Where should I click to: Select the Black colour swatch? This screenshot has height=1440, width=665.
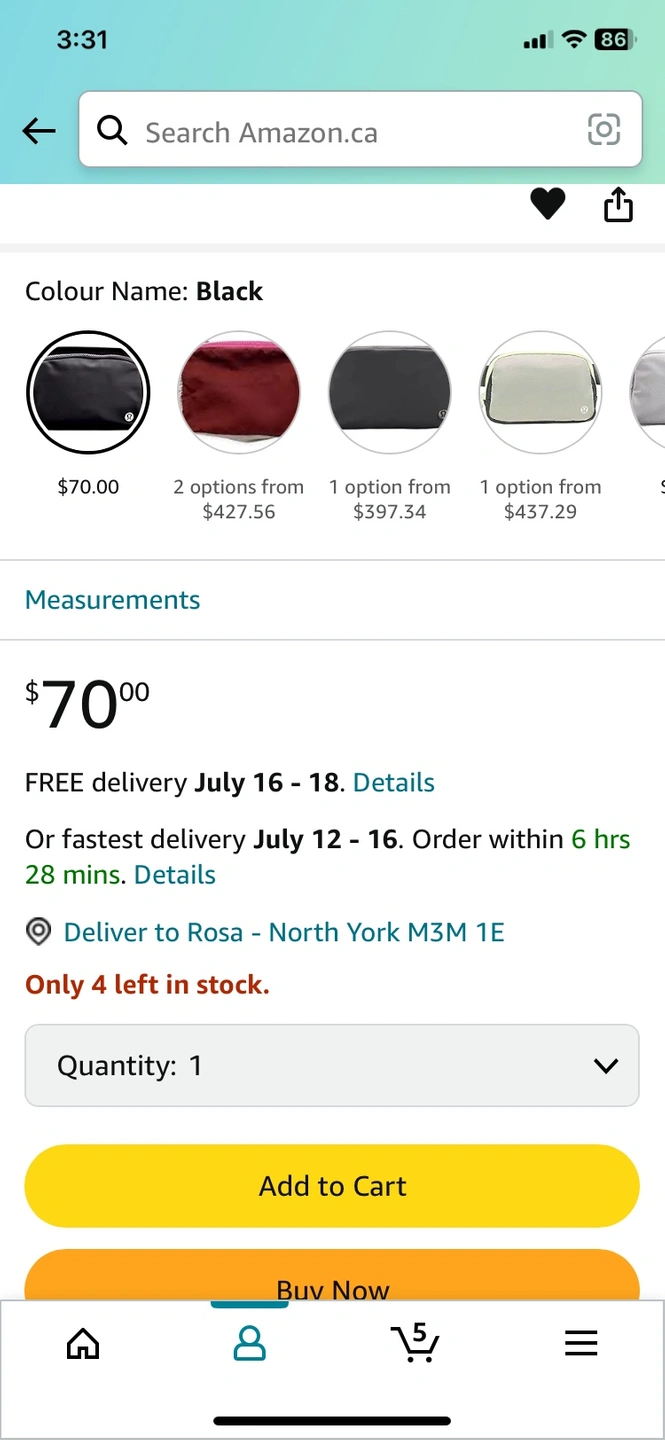pos(88,392)
